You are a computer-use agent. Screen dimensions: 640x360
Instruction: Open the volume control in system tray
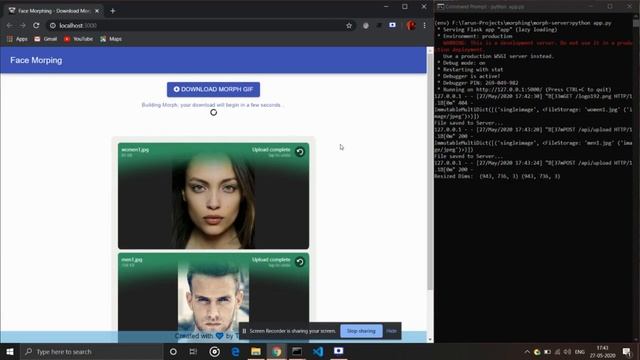coord(567,352)
